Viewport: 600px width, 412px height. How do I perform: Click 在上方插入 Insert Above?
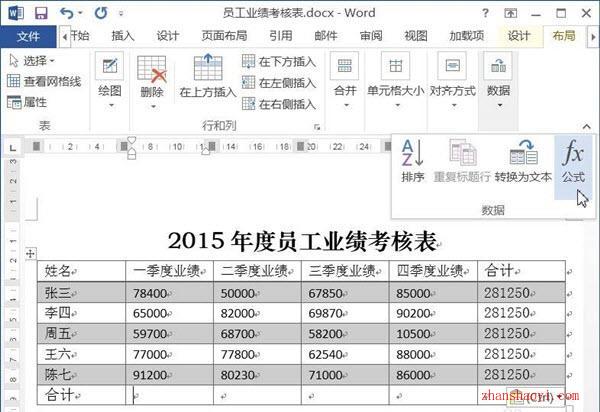point(208,76)
